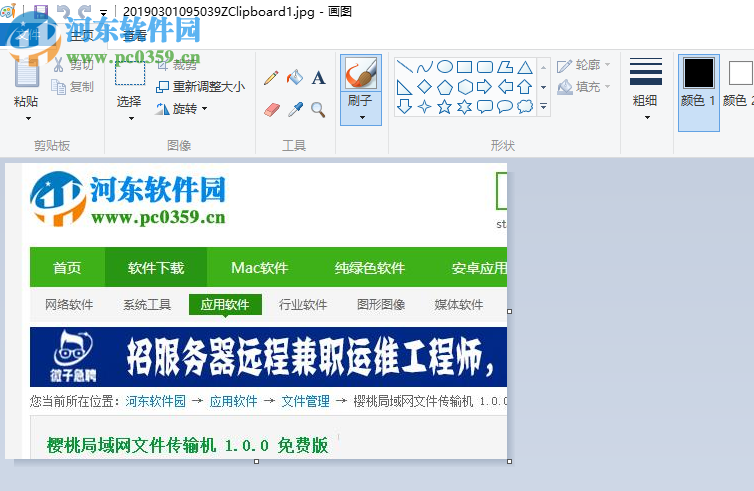Click the Copy (复制) button

[73, 87]
